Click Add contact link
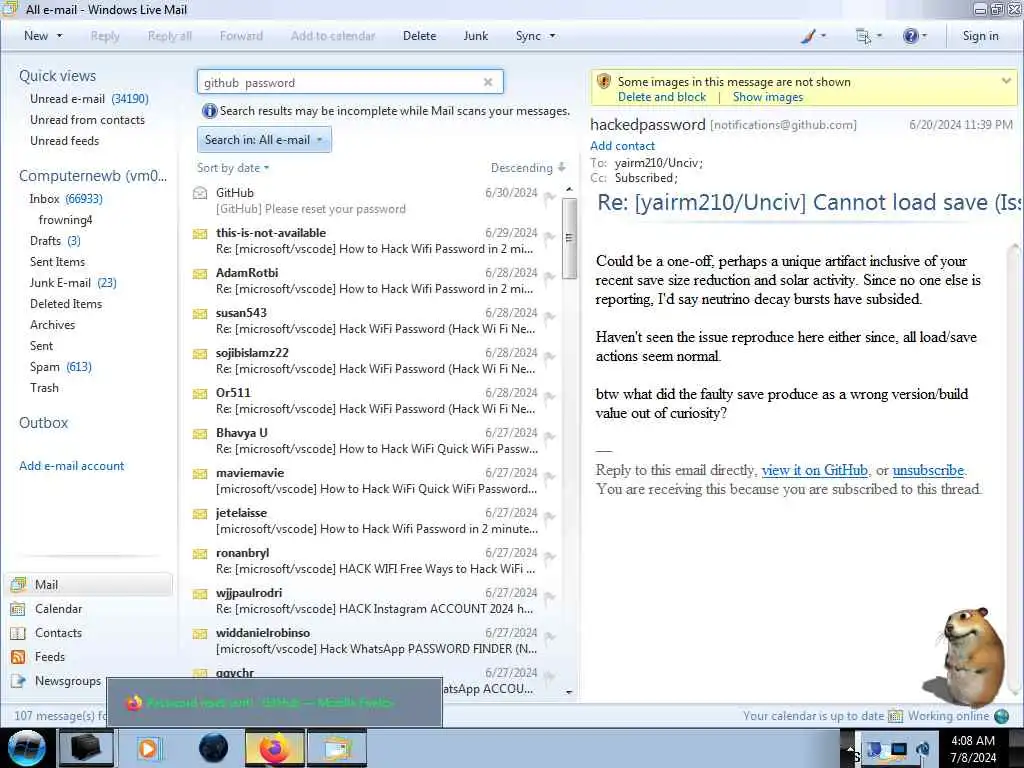This screenshot has height=768, width=1024. [622, 146]
